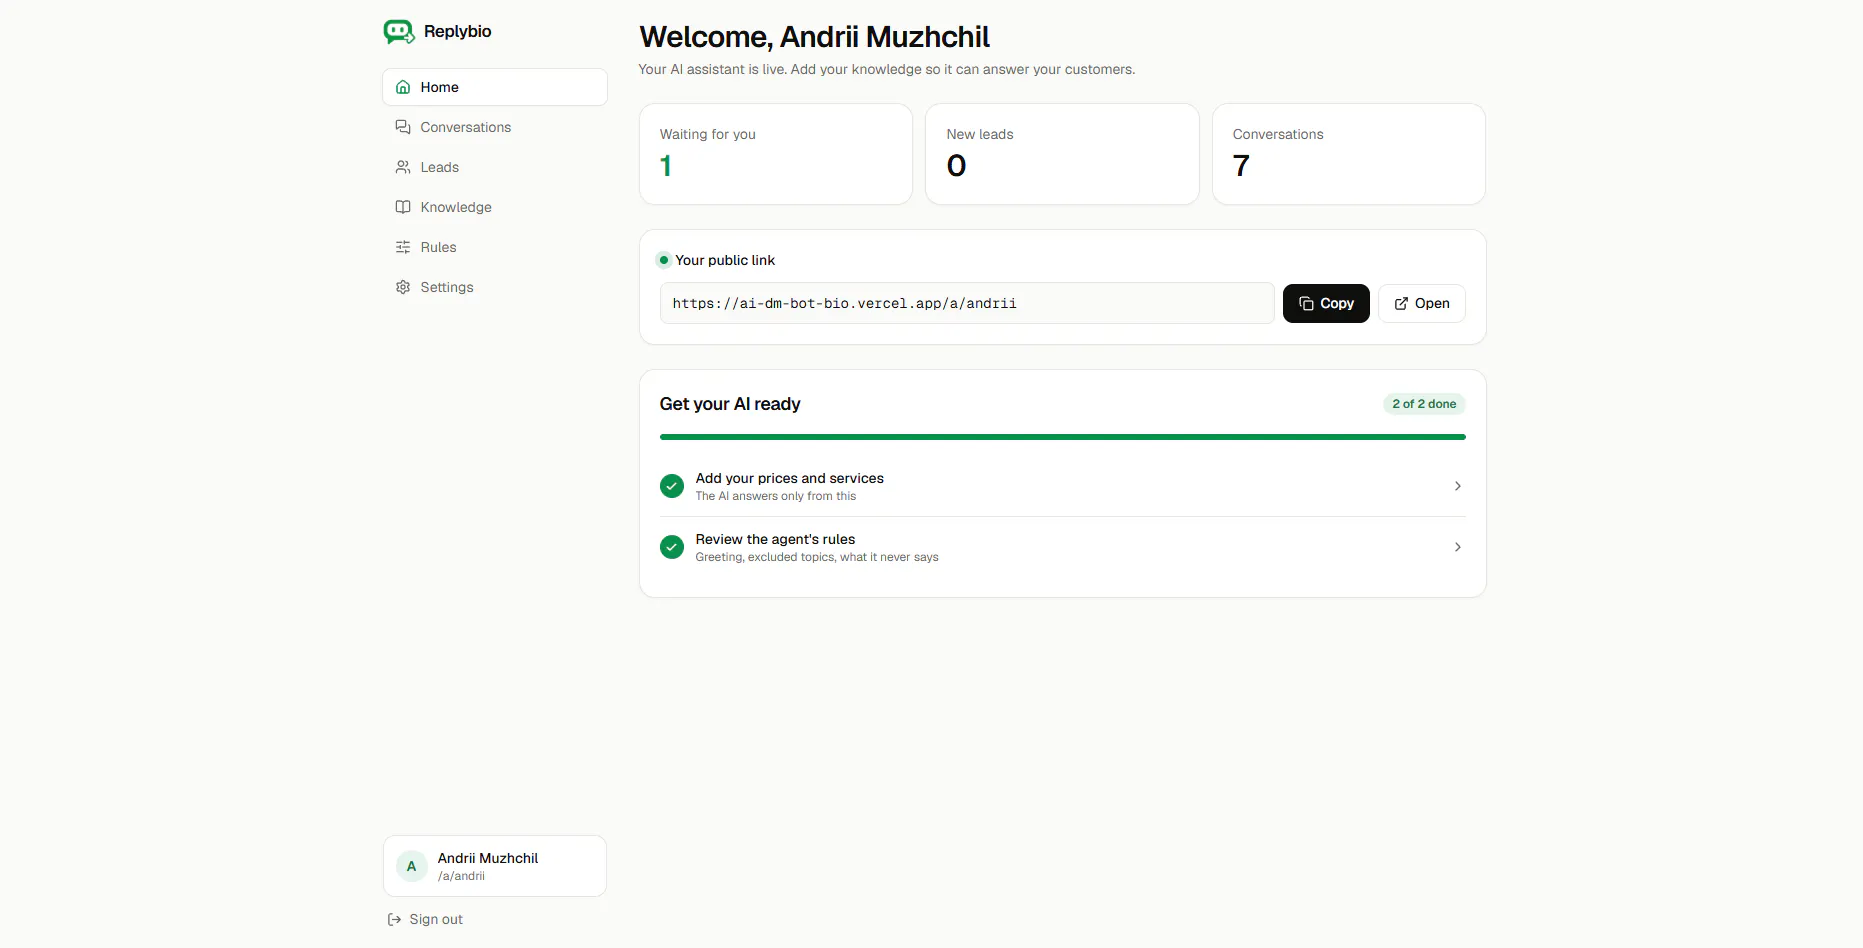Click the Replybio brand name text
Screen dimensions: 1863x948
point(458,31)
